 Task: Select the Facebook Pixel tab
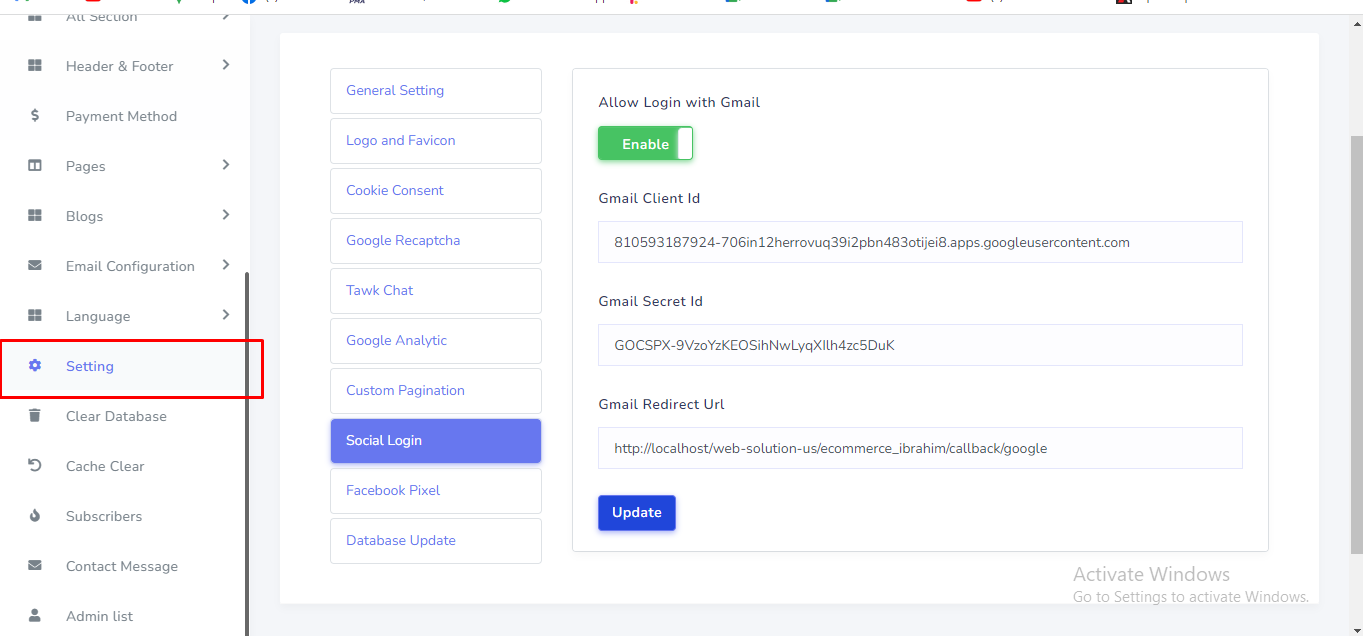pyautogui.click(x=435, y=491)
